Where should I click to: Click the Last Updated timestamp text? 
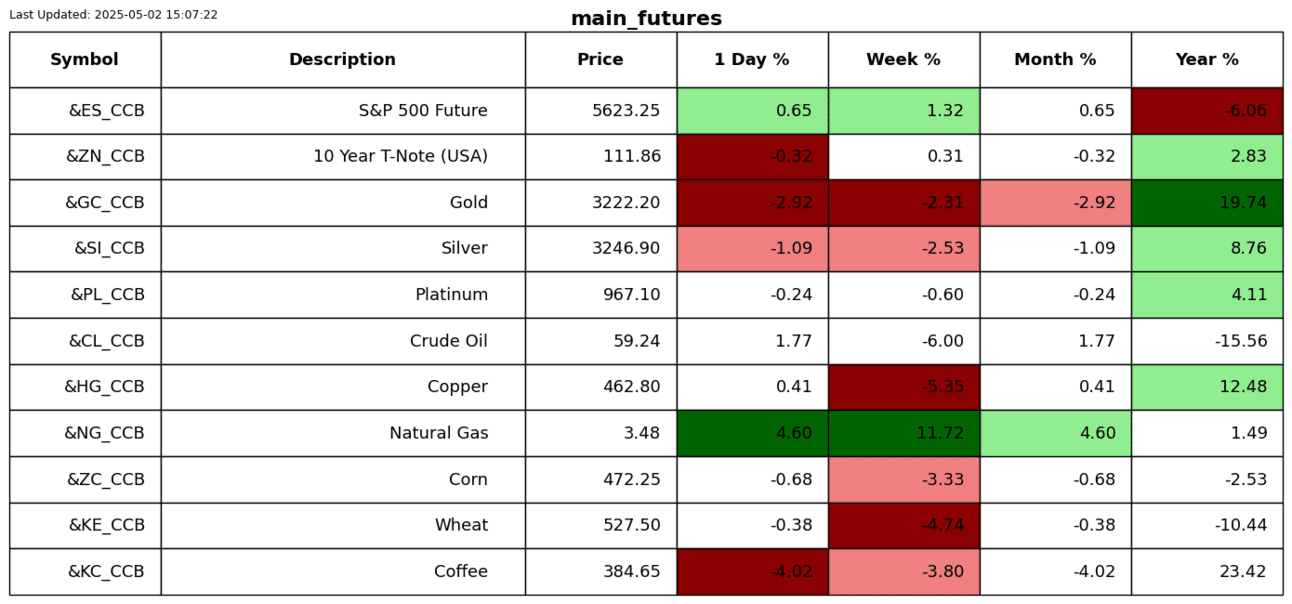click(x=113, y=15)
